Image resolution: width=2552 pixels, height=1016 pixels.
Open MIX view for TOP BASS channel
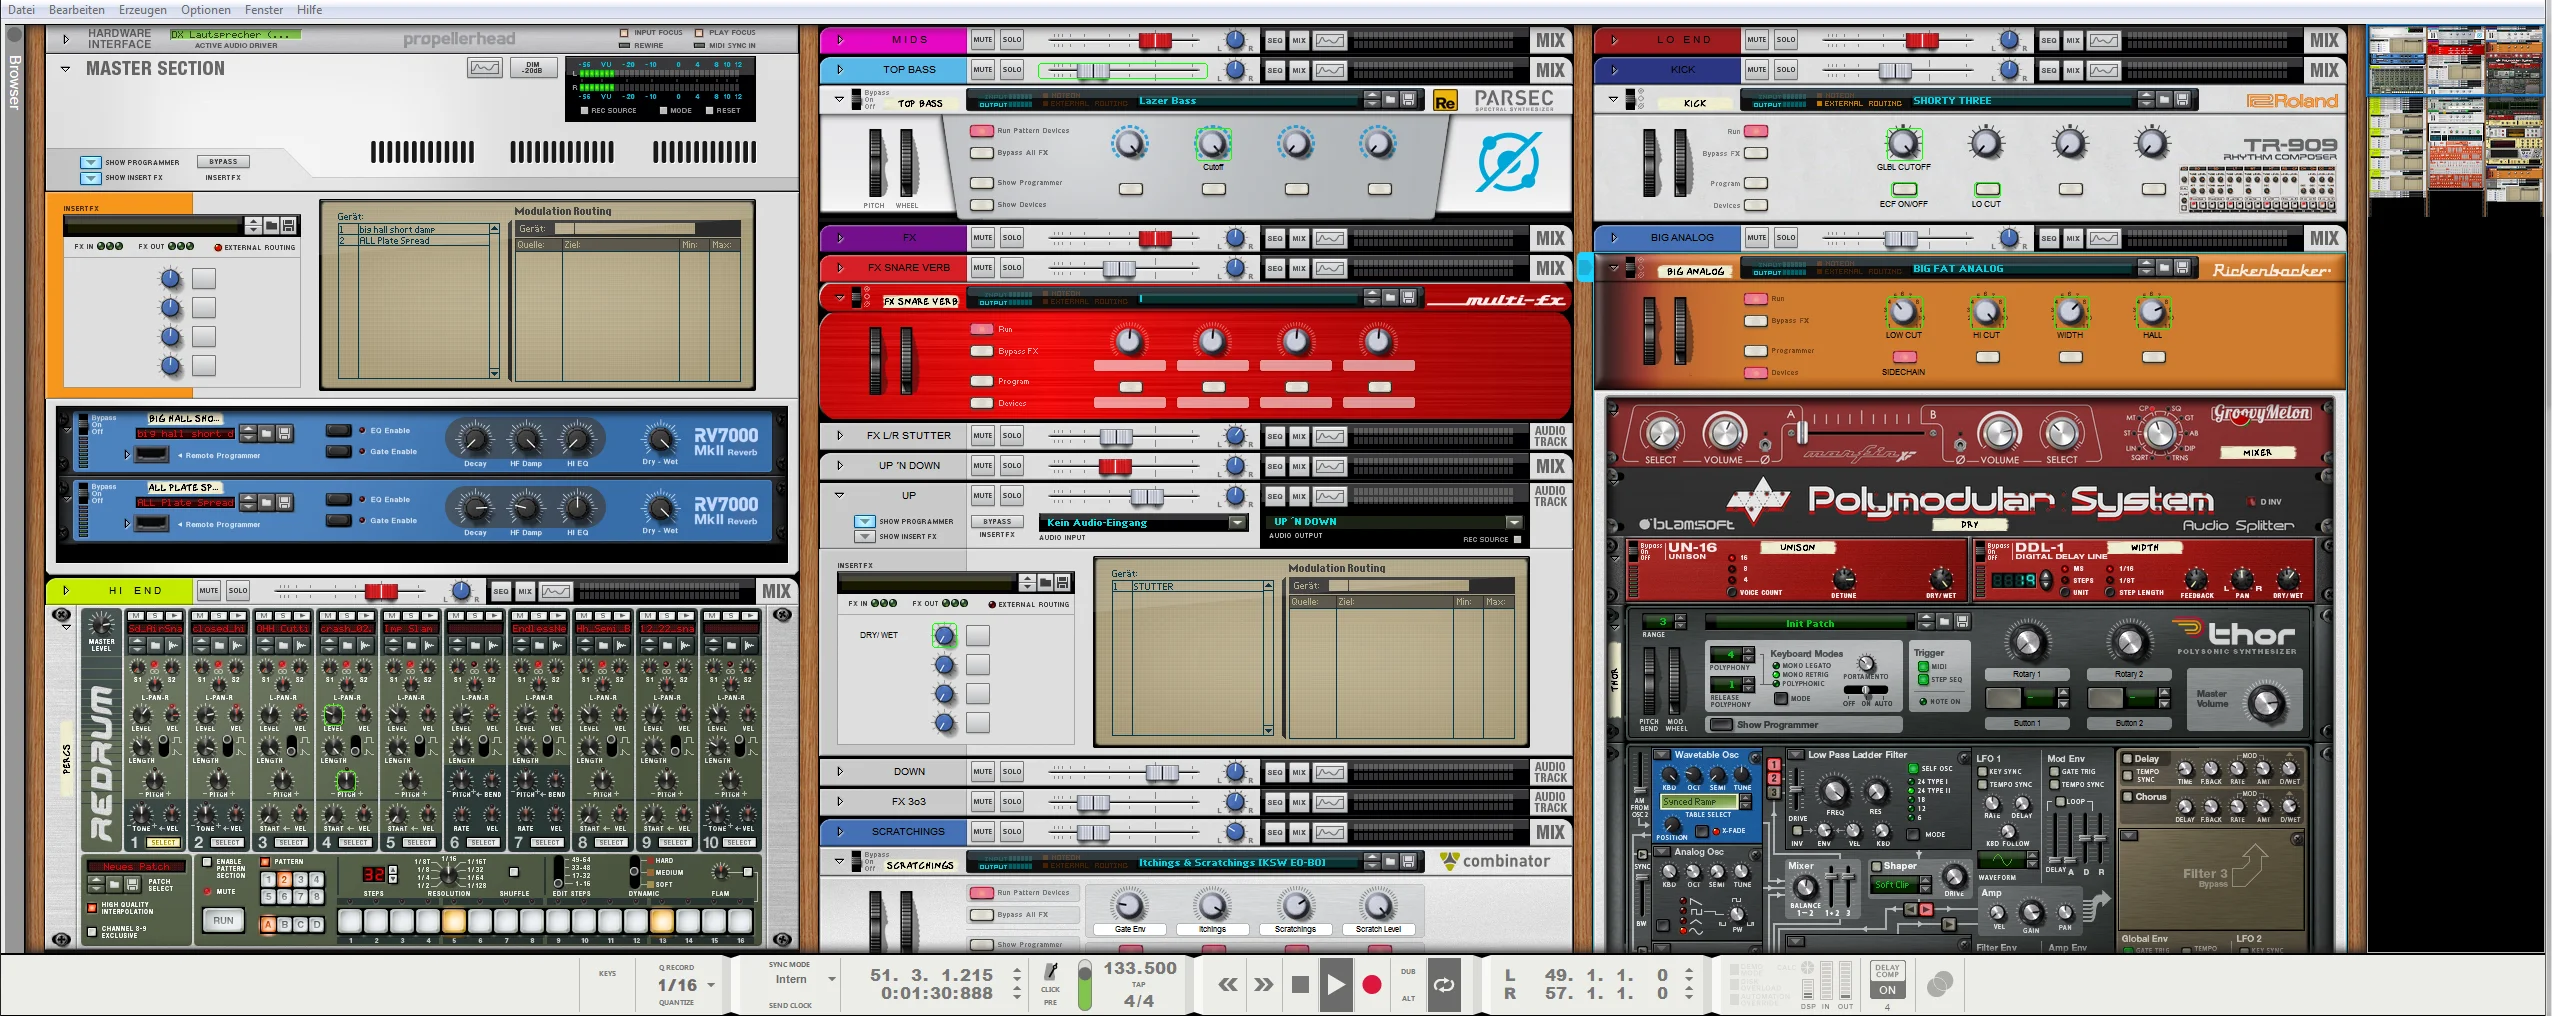click(x=1299, y=70)
